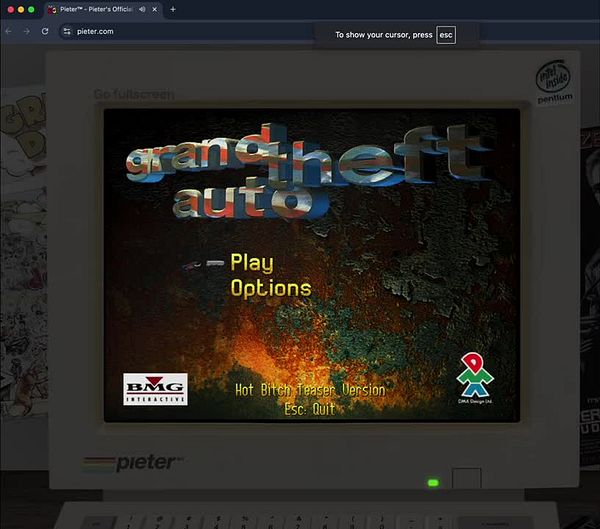The width and height of the screenshot is (600, 529).
Task: Click the macOS green fullscreen window button
Action: tap(31, 10)
